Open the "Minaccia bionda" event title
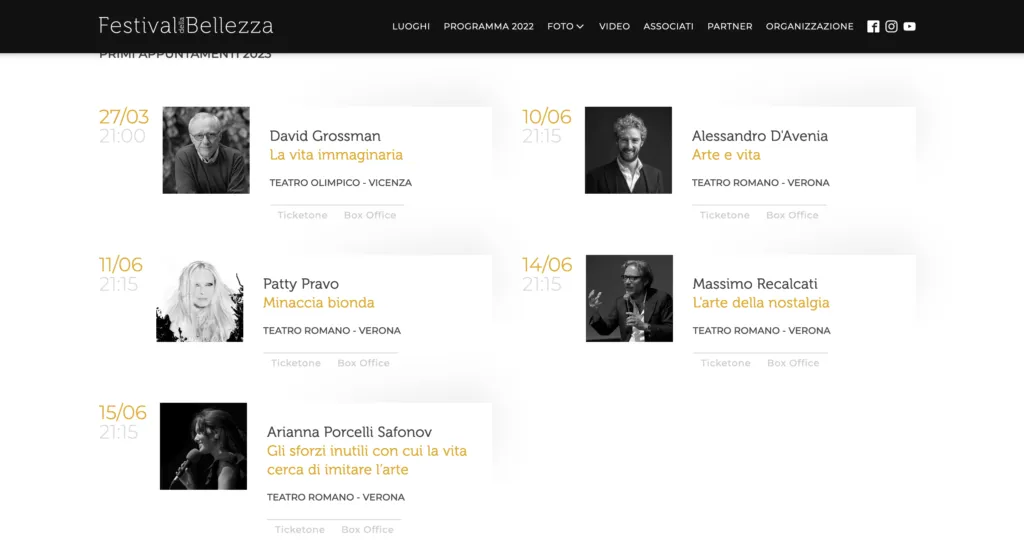 (x=318, y=303)
